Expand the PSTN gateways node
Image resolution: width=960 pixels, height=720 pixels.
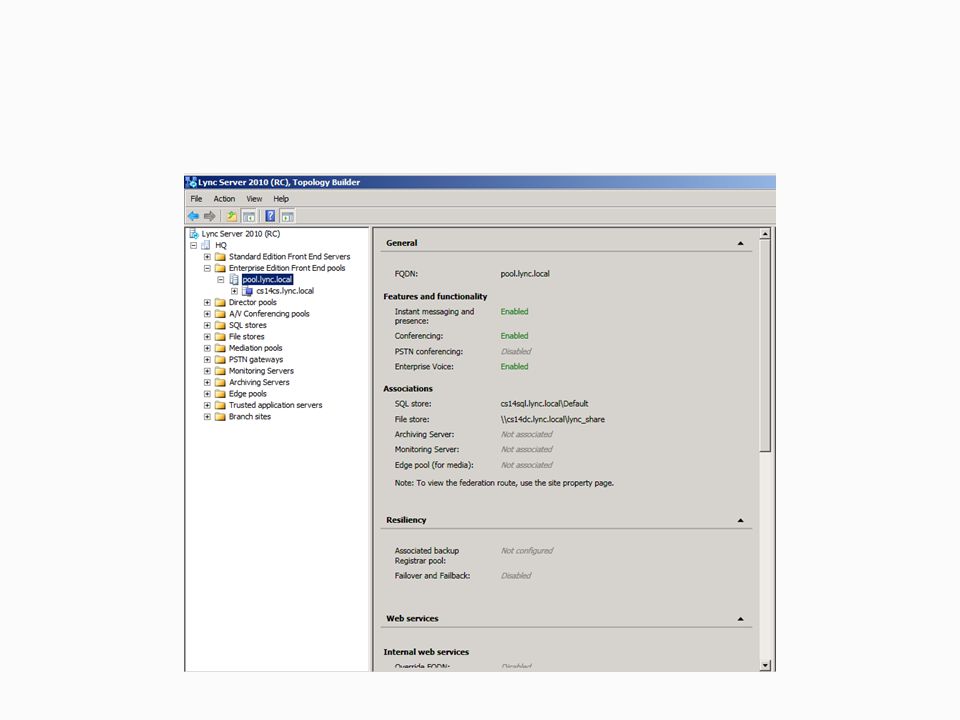207,359
